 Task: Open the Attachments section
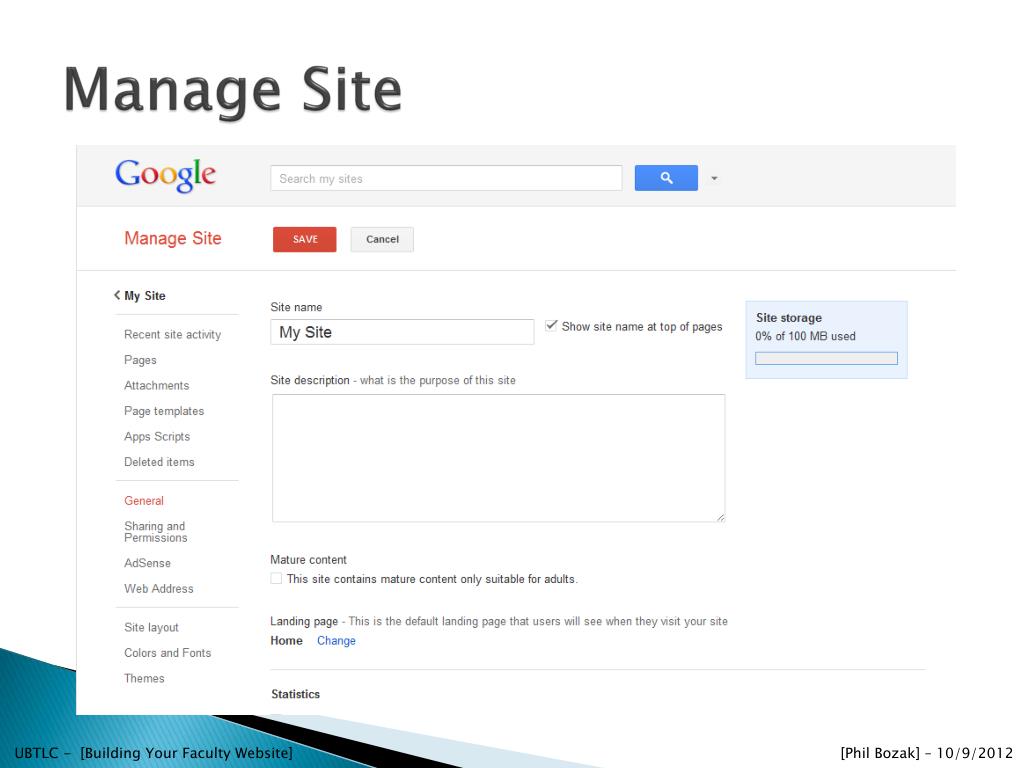(157, 385)
